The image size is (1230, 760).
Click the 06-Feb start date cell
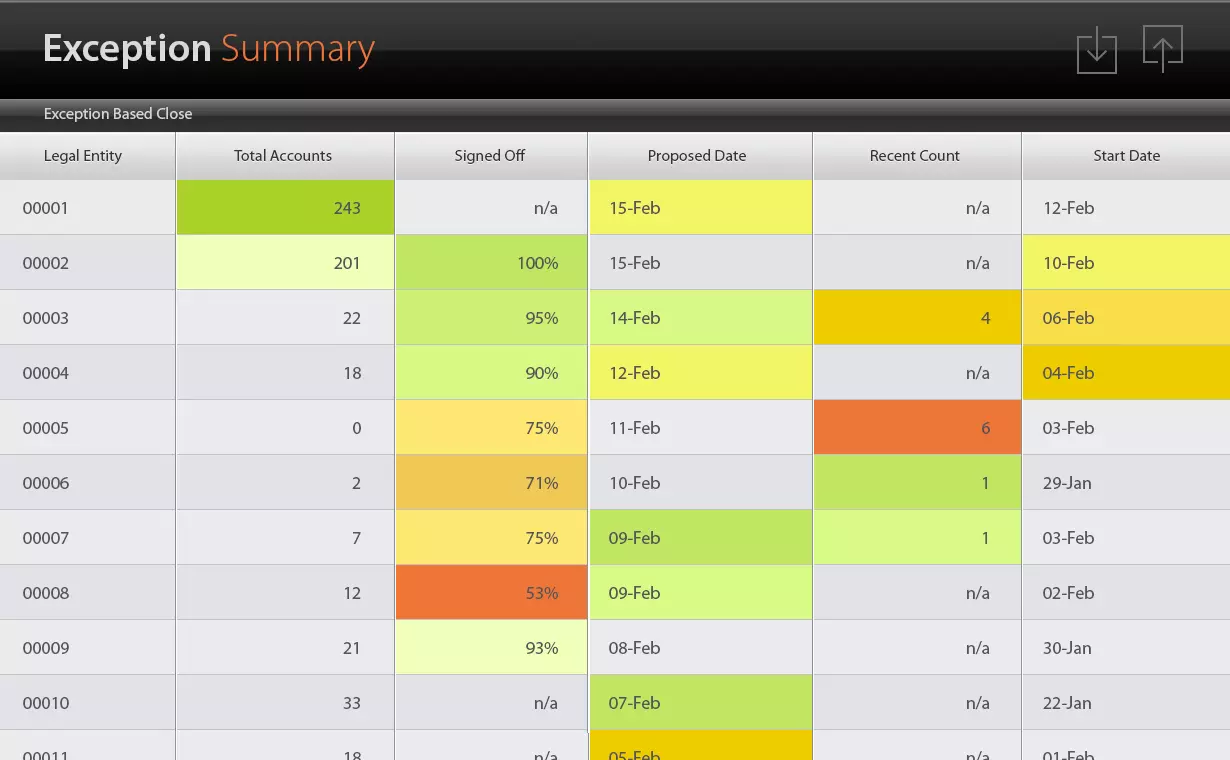click(x=1126, y=318)
